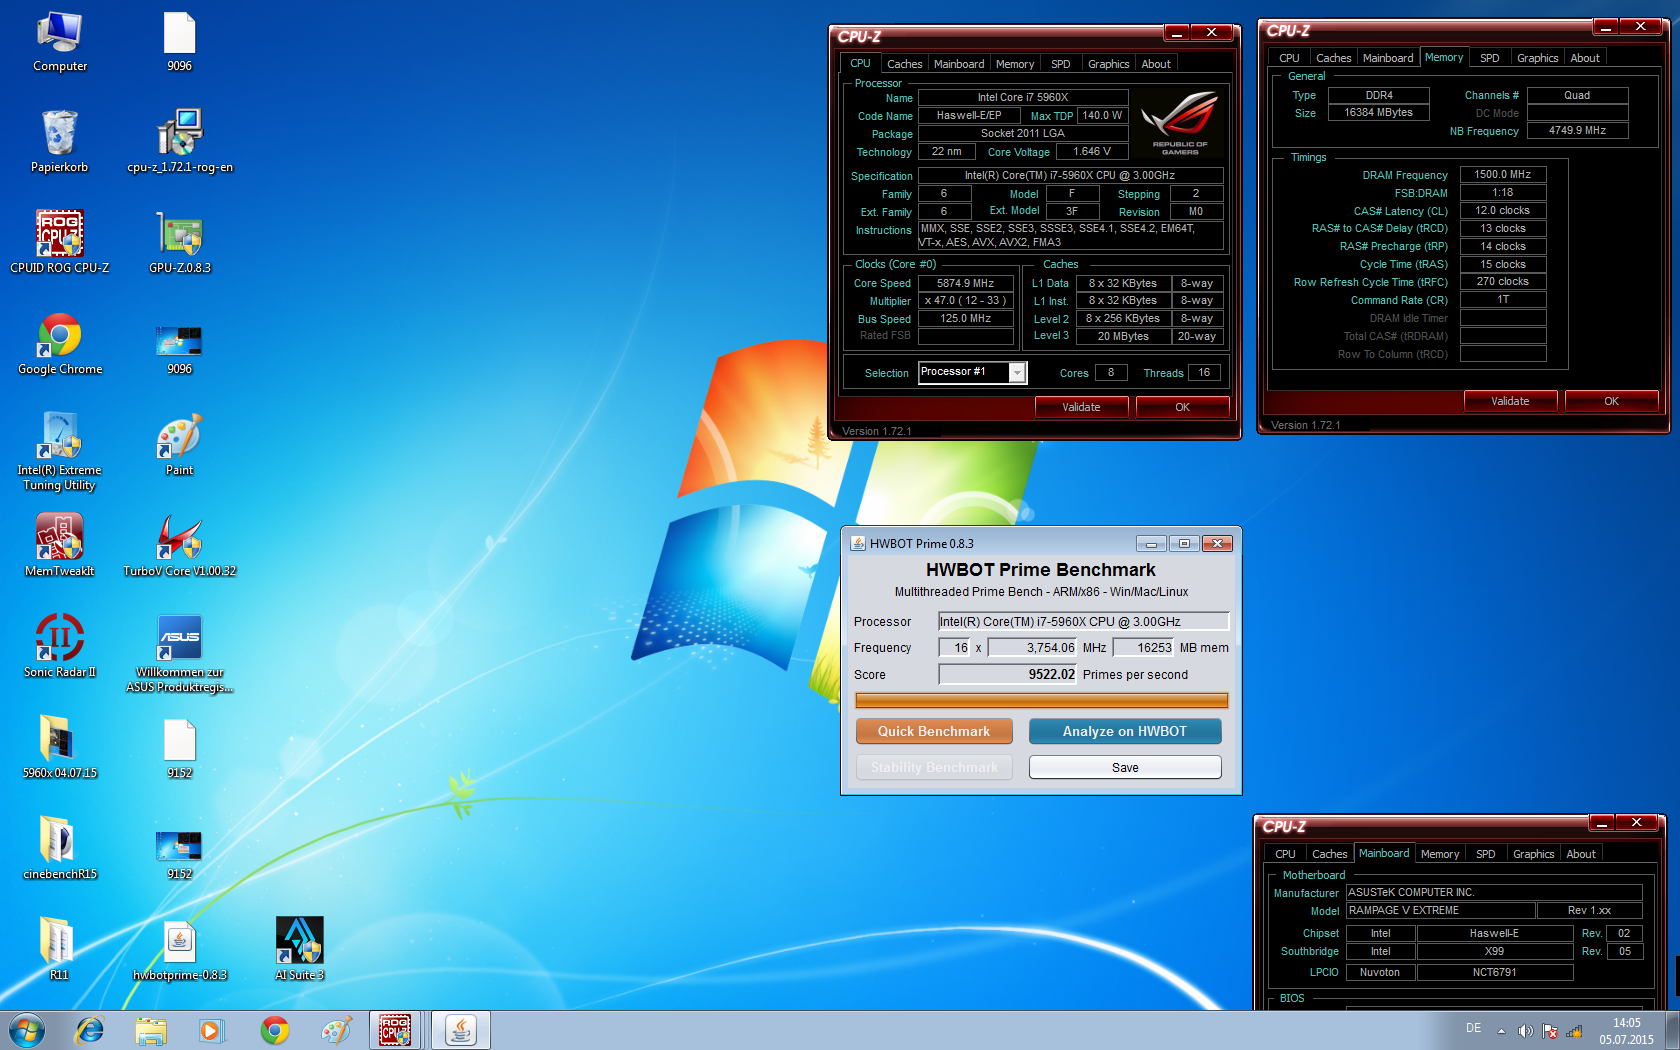Switch to Mainboard tab in CPU window
The width and height of the screenshot is (1680, 1050).
[959, 64]
